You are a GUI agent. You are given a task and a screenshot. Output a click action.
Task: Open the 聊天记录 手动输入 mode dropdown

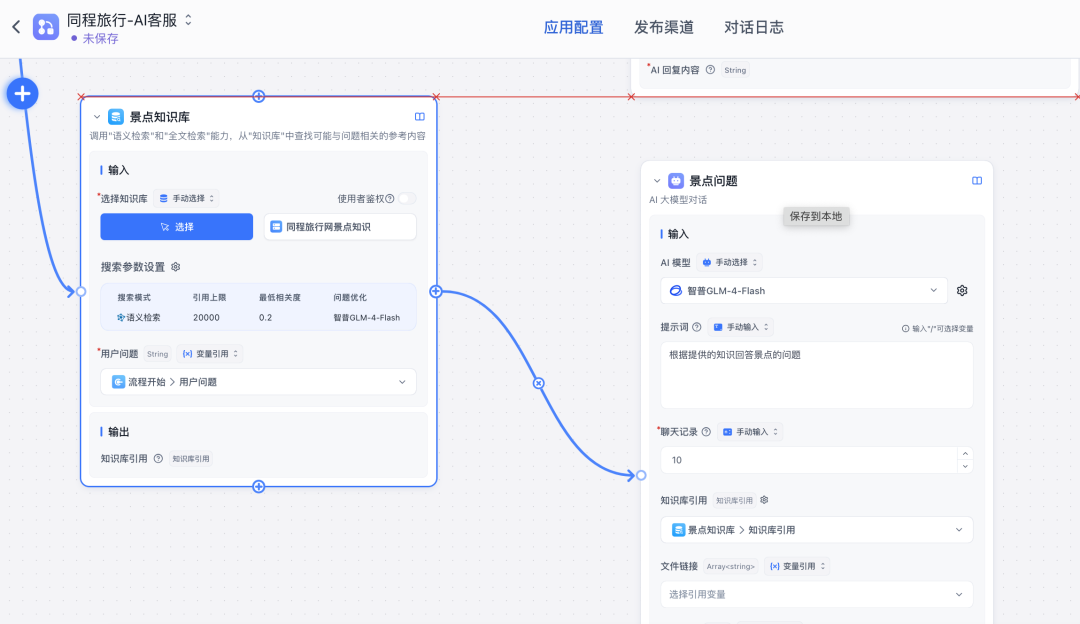coord(750,432)
